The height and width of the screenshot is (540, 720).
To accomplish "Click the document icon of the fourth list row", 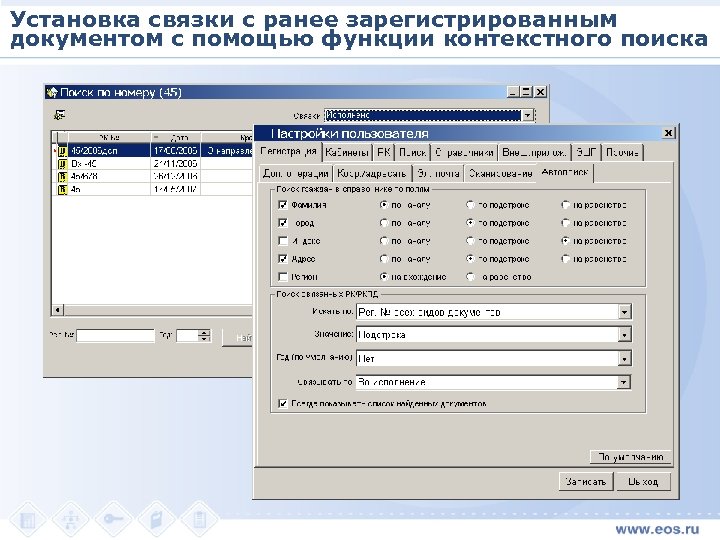I will click(62, 189).
